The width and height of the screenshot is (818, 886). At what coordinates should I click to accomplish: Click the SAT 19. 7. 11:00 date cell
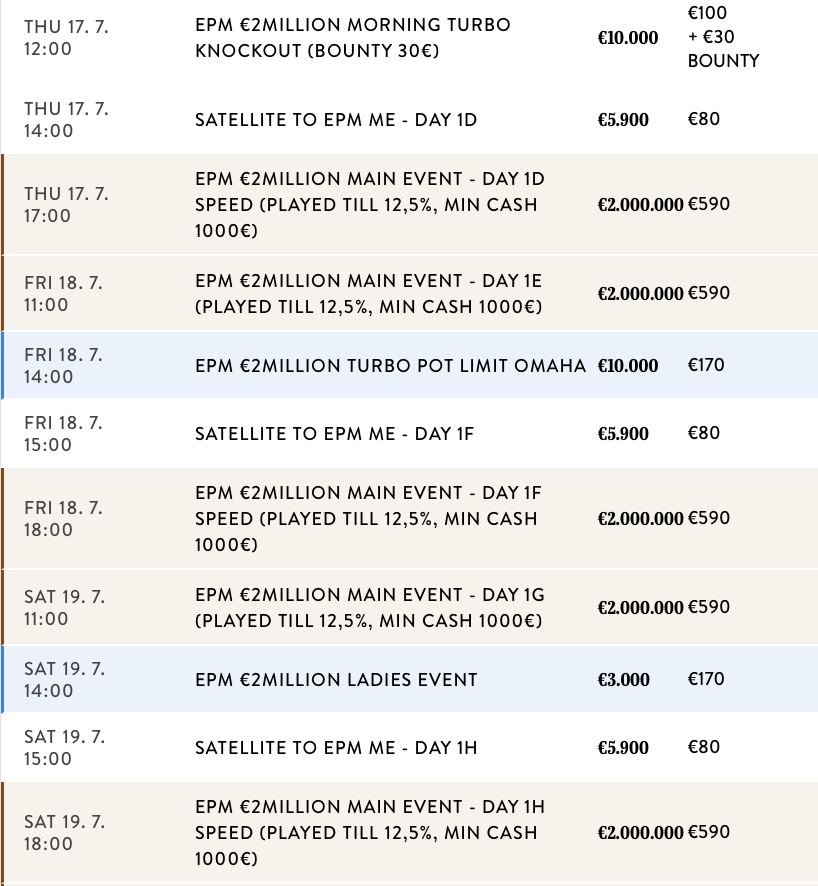click(64, 608)
